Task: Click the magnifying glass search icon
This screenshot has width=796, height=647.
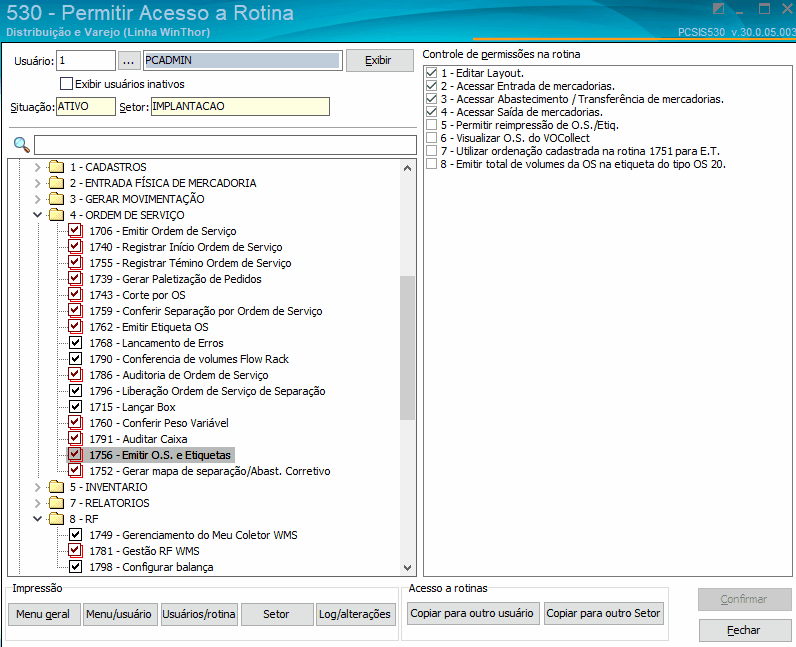Action: click(21, 145)
